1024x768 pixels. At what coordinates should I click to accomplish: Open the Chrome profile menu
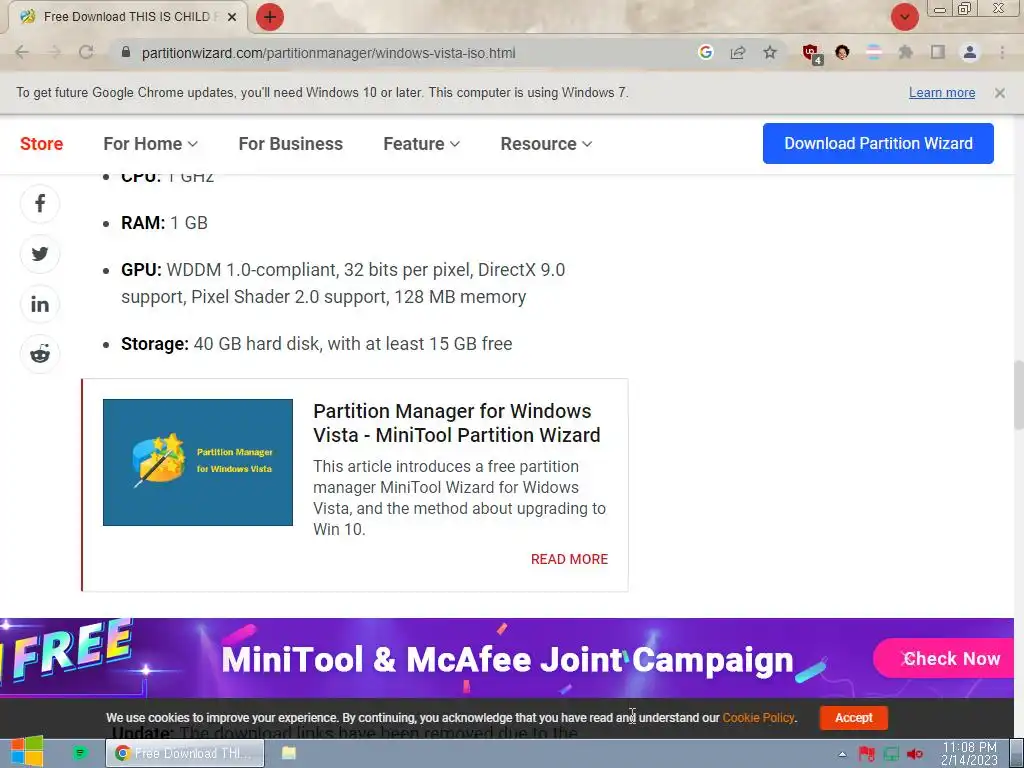click(970, 52)
